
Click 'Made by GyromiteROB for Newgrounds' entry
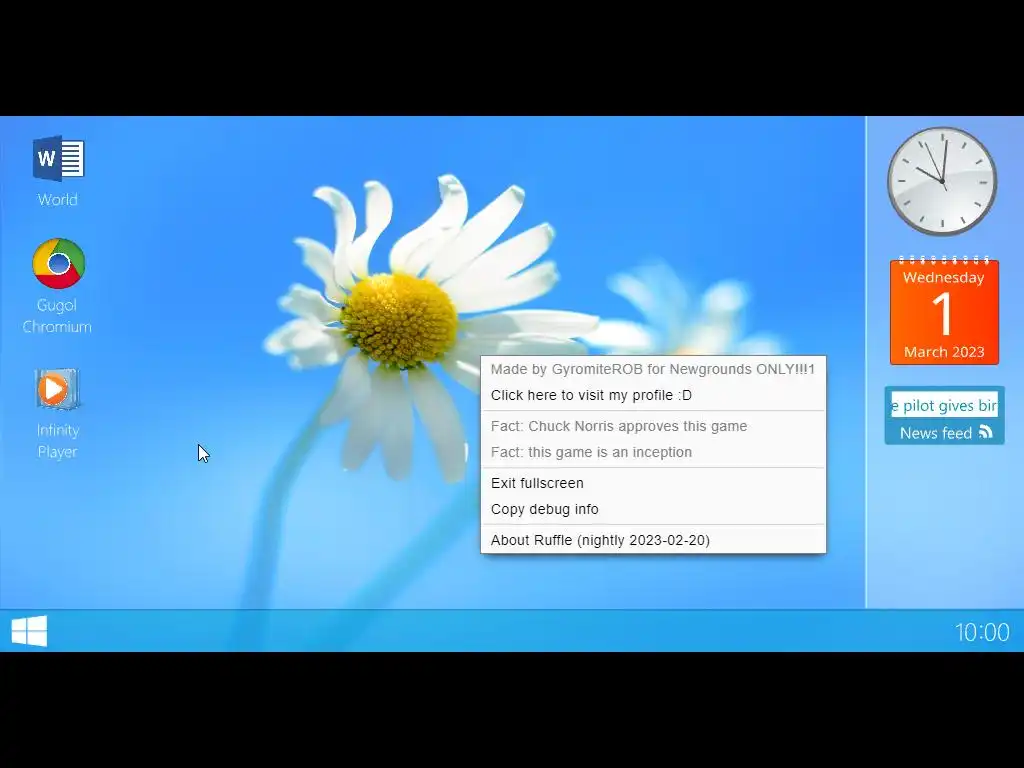click(x=653, y=370)
